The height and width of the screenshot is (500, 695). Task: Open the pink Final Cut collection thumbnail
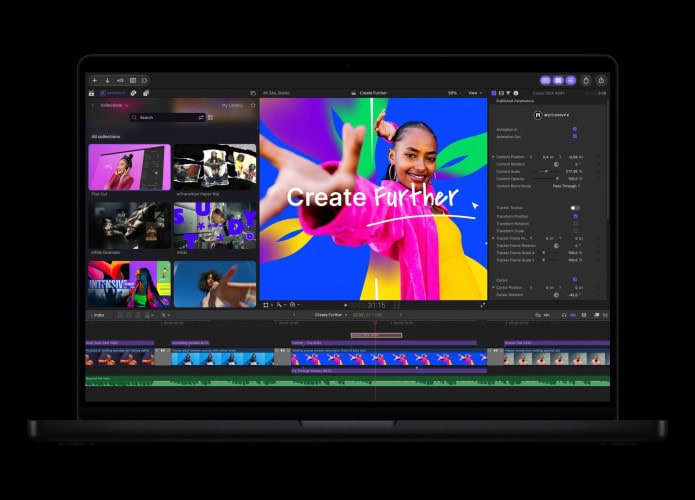click(x=129, y=167)
